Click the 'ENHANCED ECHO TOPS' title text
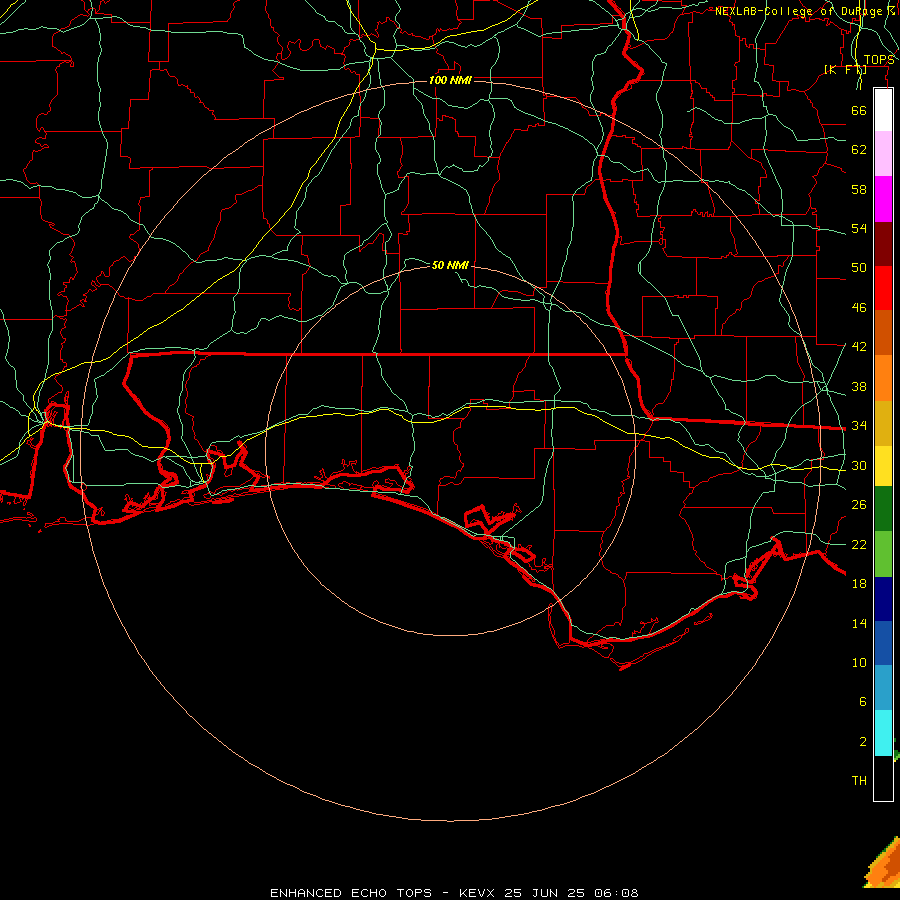 coord(351,893)
